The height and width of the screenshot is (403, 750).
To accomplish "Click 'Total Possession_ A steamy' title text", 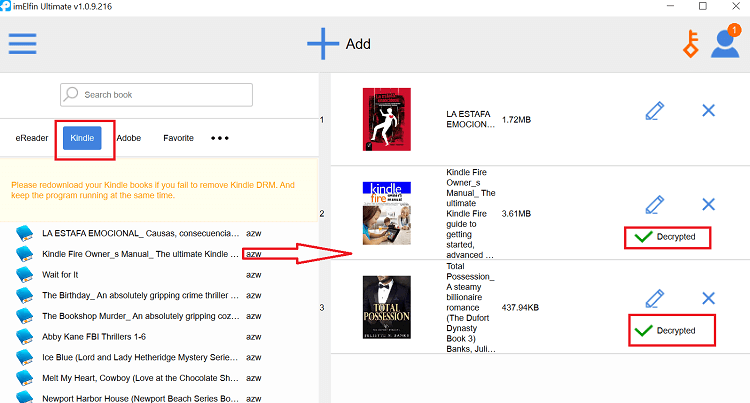I will (x=471, y=307).
